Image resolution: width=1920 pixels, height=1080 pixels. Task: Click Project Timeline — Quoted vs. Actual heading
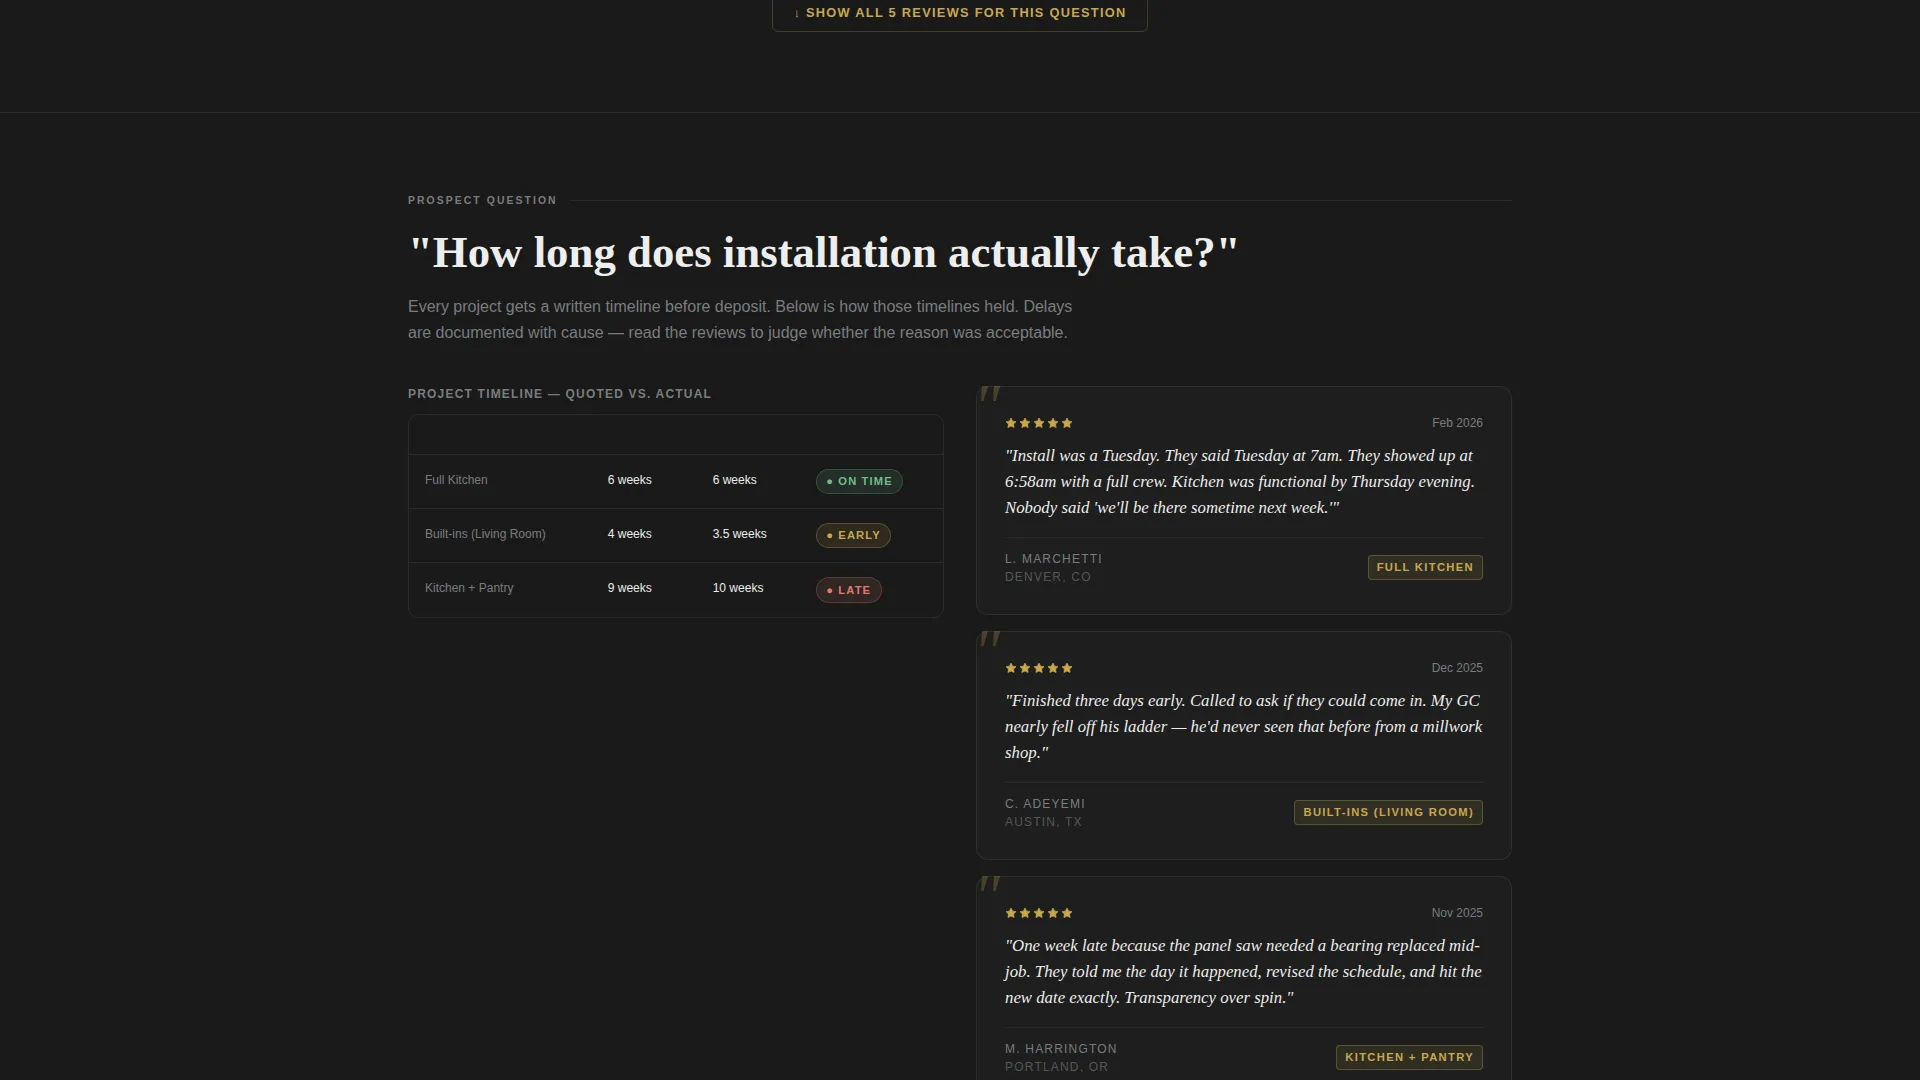click(559, 394)
